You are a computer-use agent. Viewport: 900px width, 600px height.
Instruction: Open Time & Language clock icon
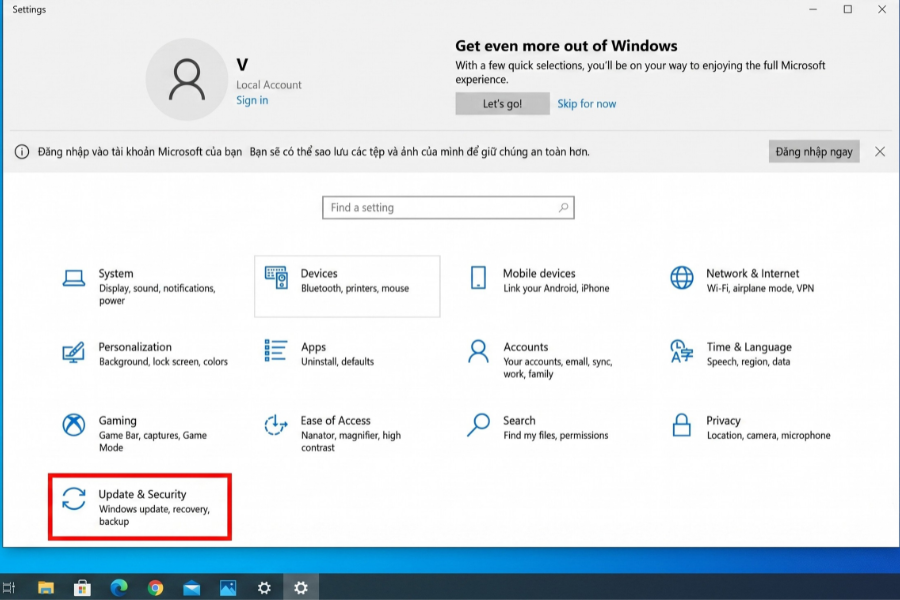(x=681, y=351)
